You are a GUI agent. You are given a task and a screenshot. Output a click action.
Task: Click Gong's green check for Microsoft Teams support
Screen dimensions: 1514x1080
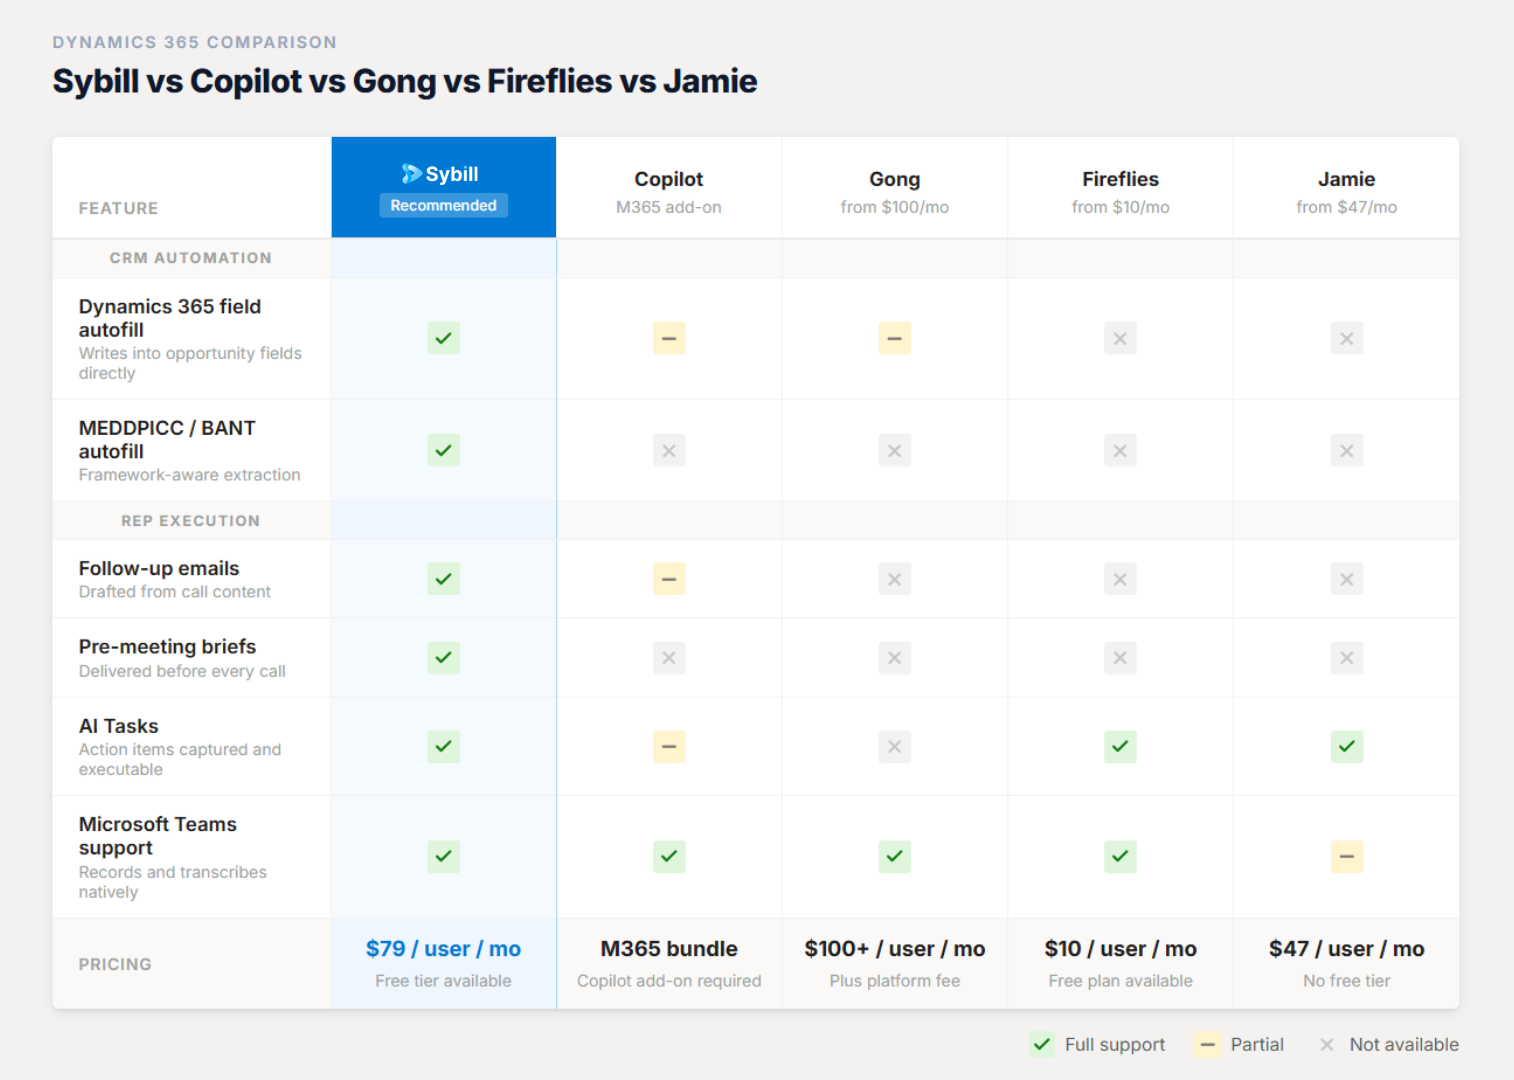[x=894, y=856]
